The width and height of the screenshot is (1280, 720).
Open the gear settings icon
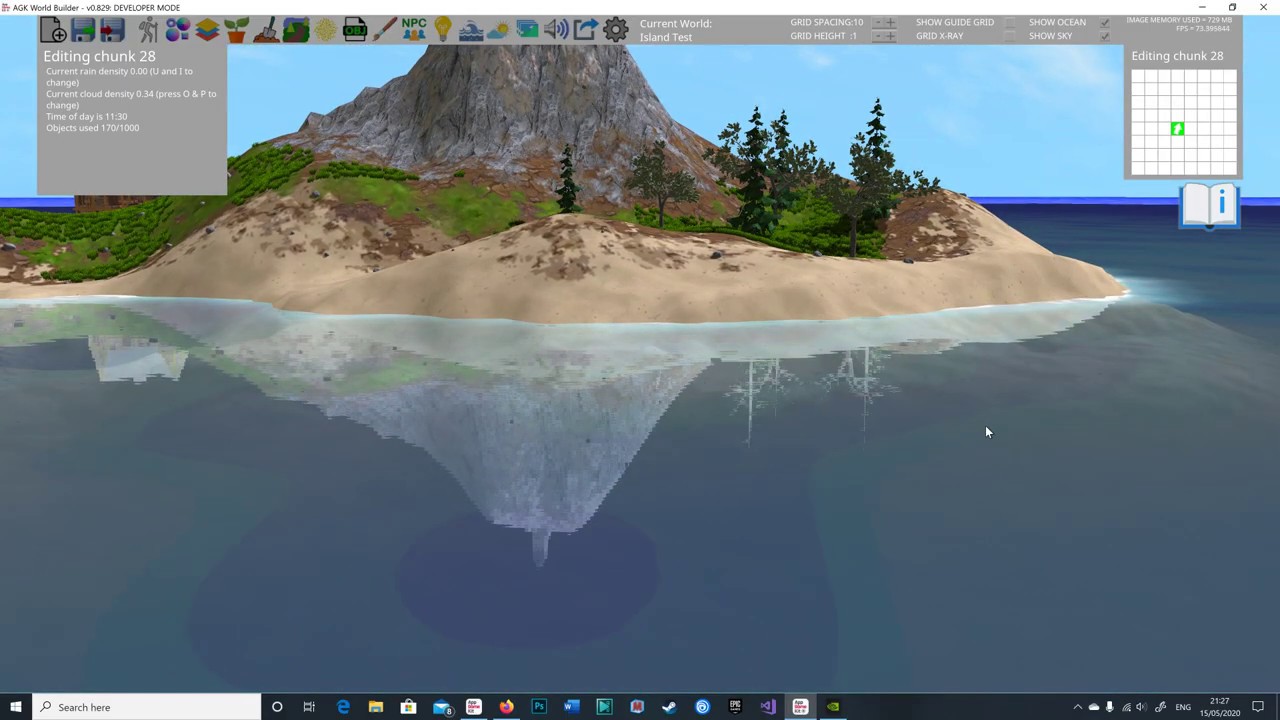click(x=616, y=30)
